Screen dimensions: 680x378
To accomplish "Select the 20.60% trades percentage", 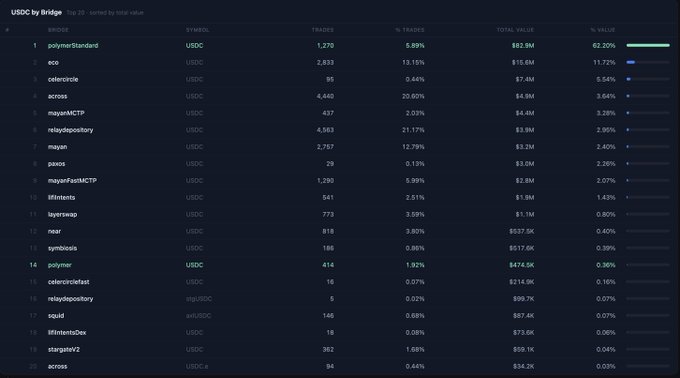I will [x=413, y=96].
